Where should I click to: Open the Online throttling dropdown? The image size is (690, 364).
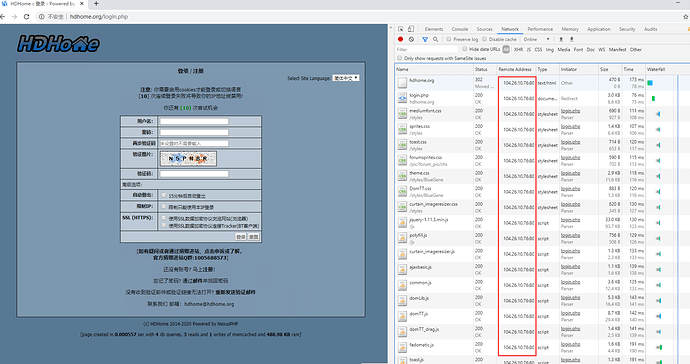[x=536, y=39]
